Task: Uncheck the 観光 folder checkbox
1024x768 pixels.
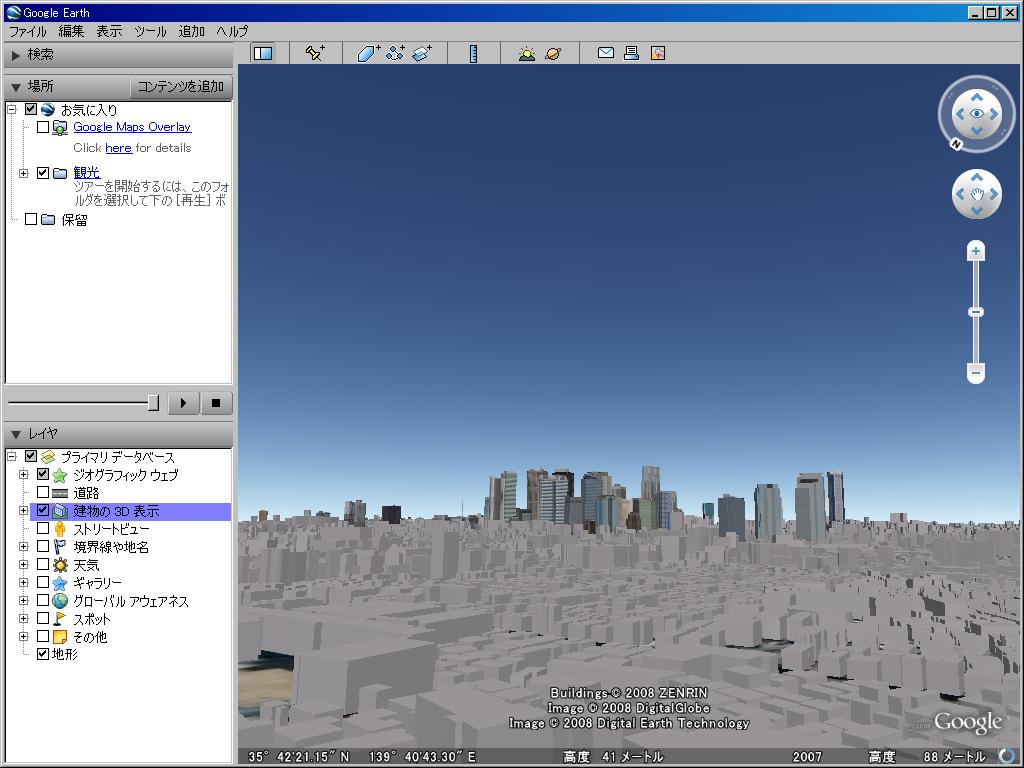Action: coord(43,172)
